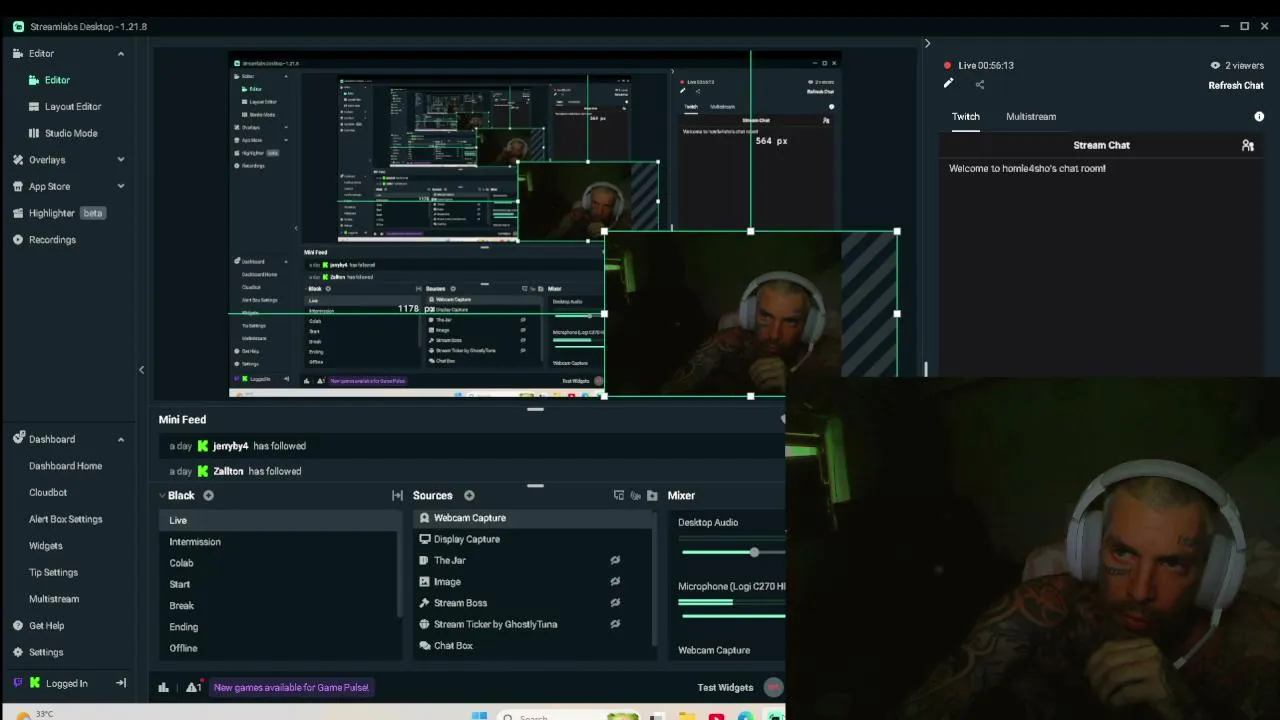Click Refresh Chat
Screen dimensions: 1280x720
pyautogui.click(x=1236, y=85)
